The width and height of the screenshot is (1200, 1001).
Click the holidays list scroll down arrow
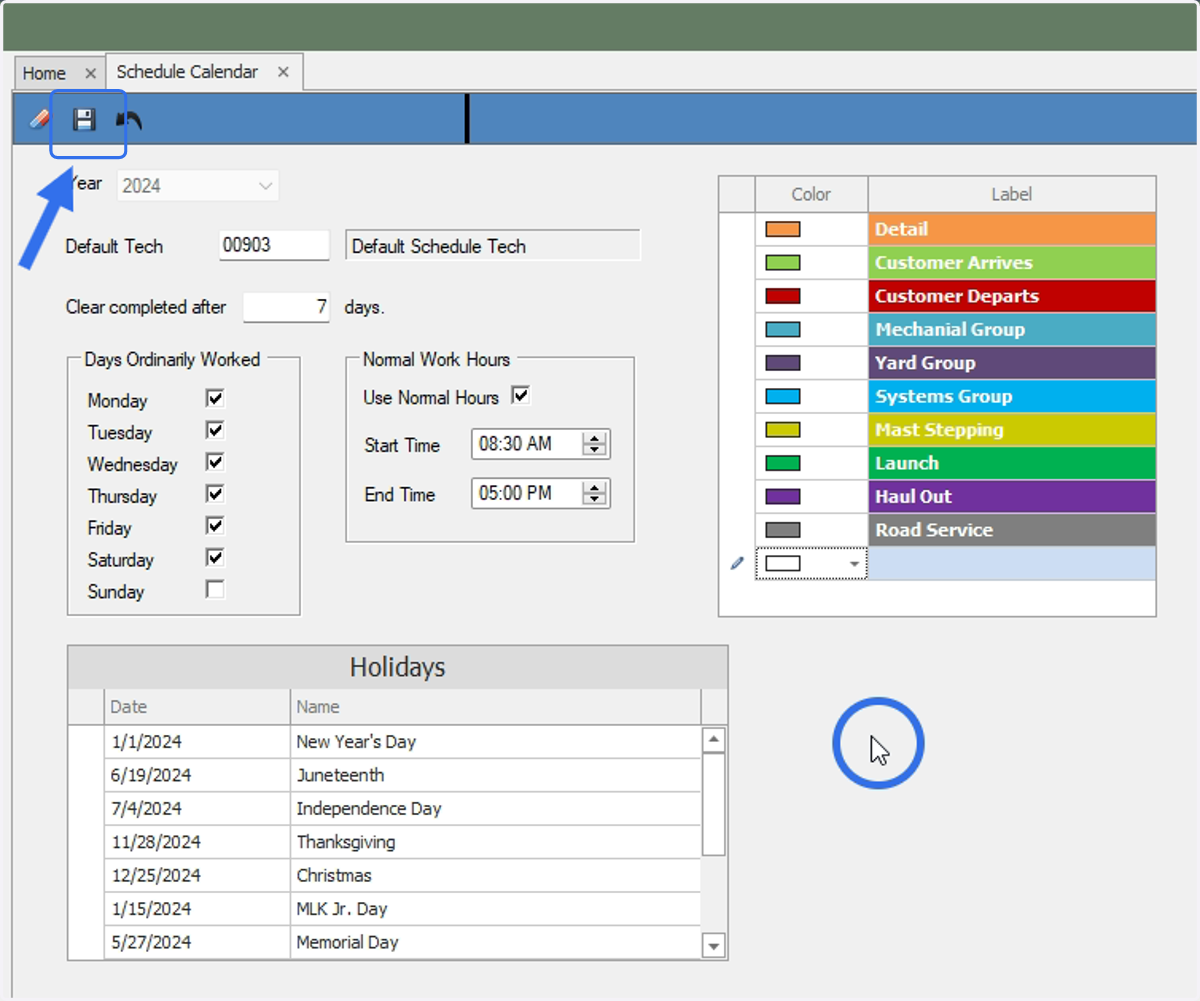(x=714, y=944)
